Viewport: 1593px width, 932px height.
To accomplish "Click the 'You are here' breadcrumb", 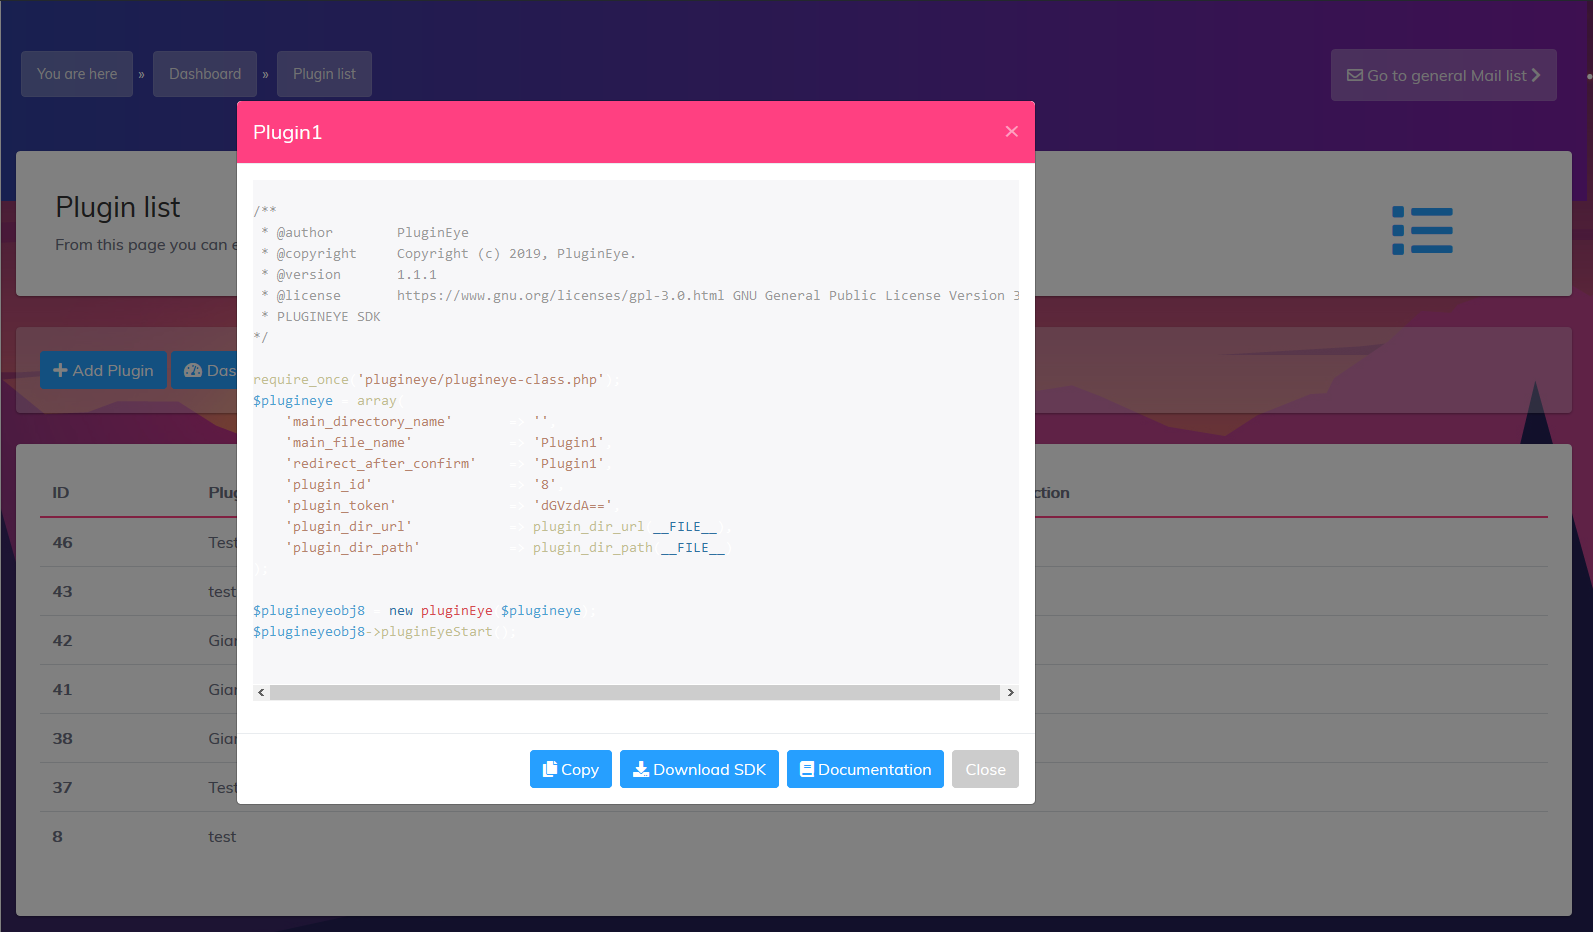I will 77,74.
